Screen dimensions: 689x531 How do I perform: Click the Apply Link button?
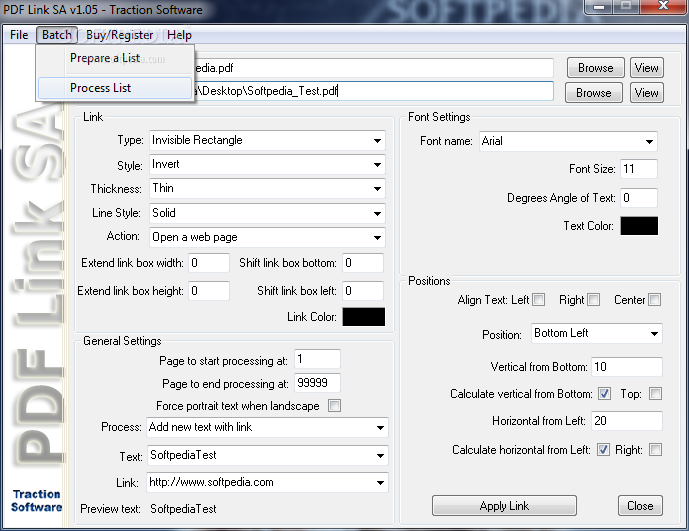coord(504,506)
